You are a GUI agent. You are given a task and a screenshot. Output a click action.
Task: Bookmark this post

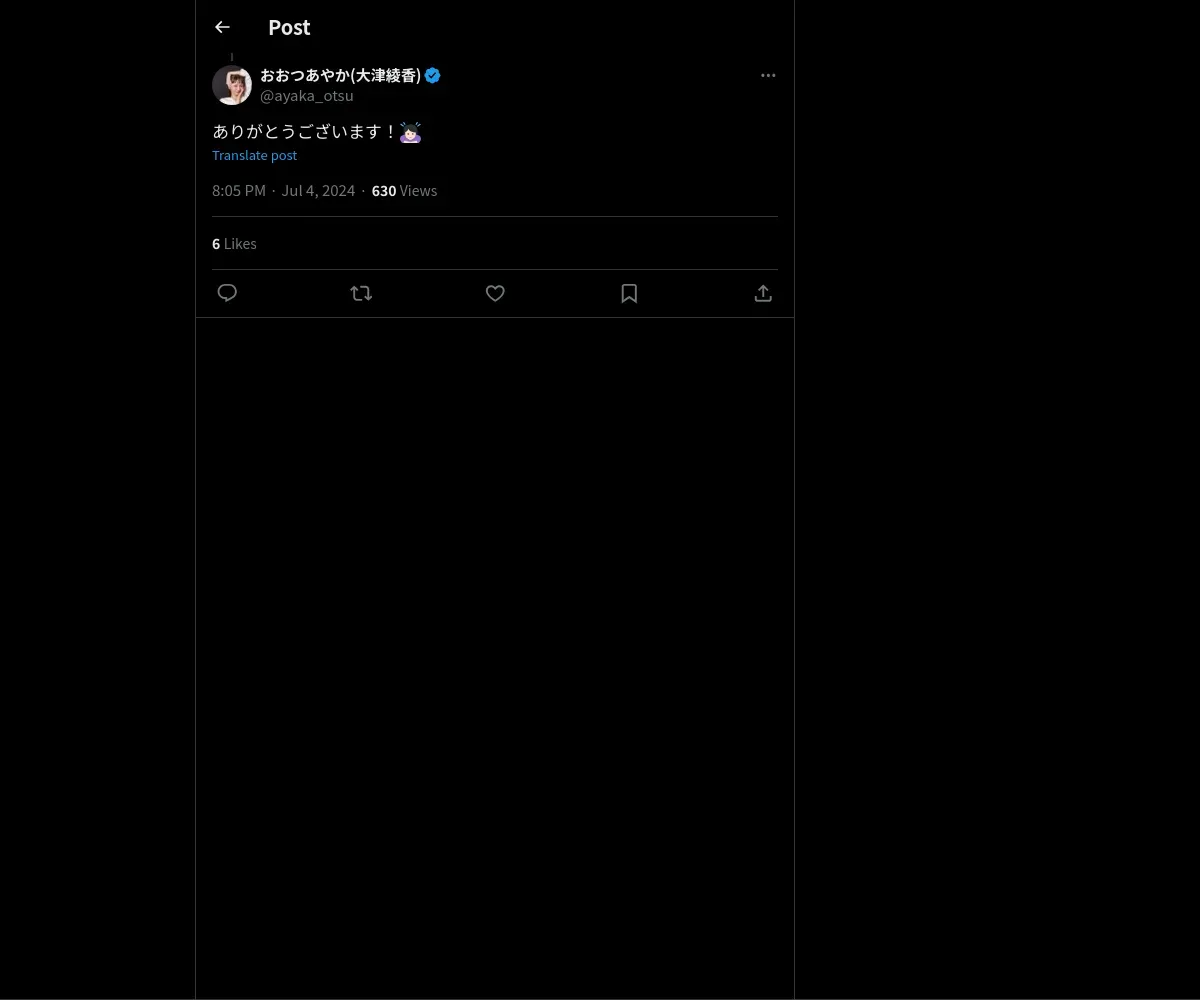click(x=629, y=293)
